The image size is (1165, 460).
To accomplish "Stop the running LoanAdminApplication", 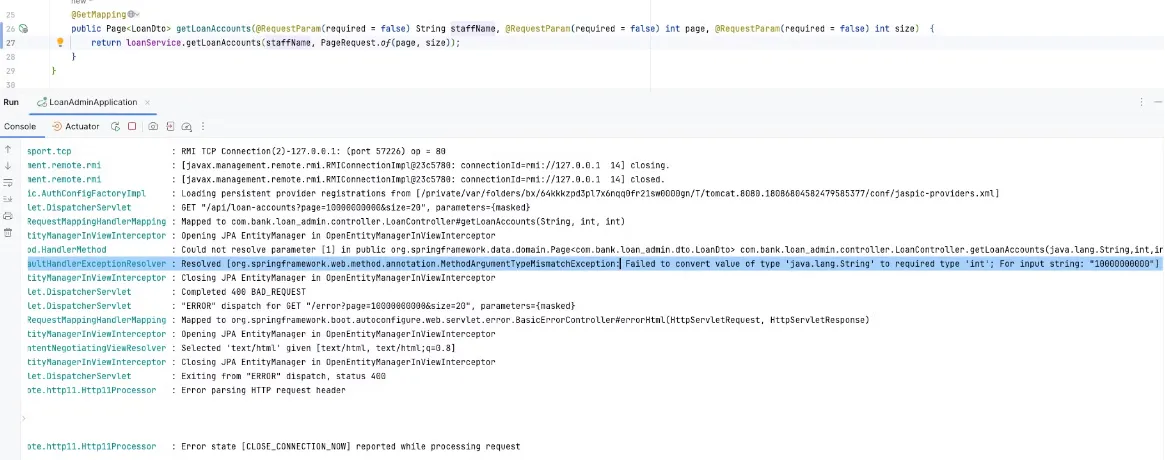I will pyautogui.click(x=132, y=127).
